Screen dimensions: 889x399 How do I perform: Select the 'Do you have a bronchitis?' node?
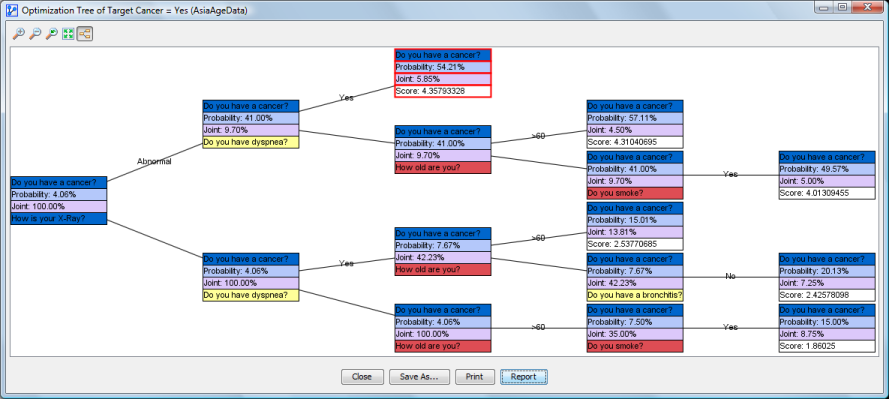tap(635, 277)
